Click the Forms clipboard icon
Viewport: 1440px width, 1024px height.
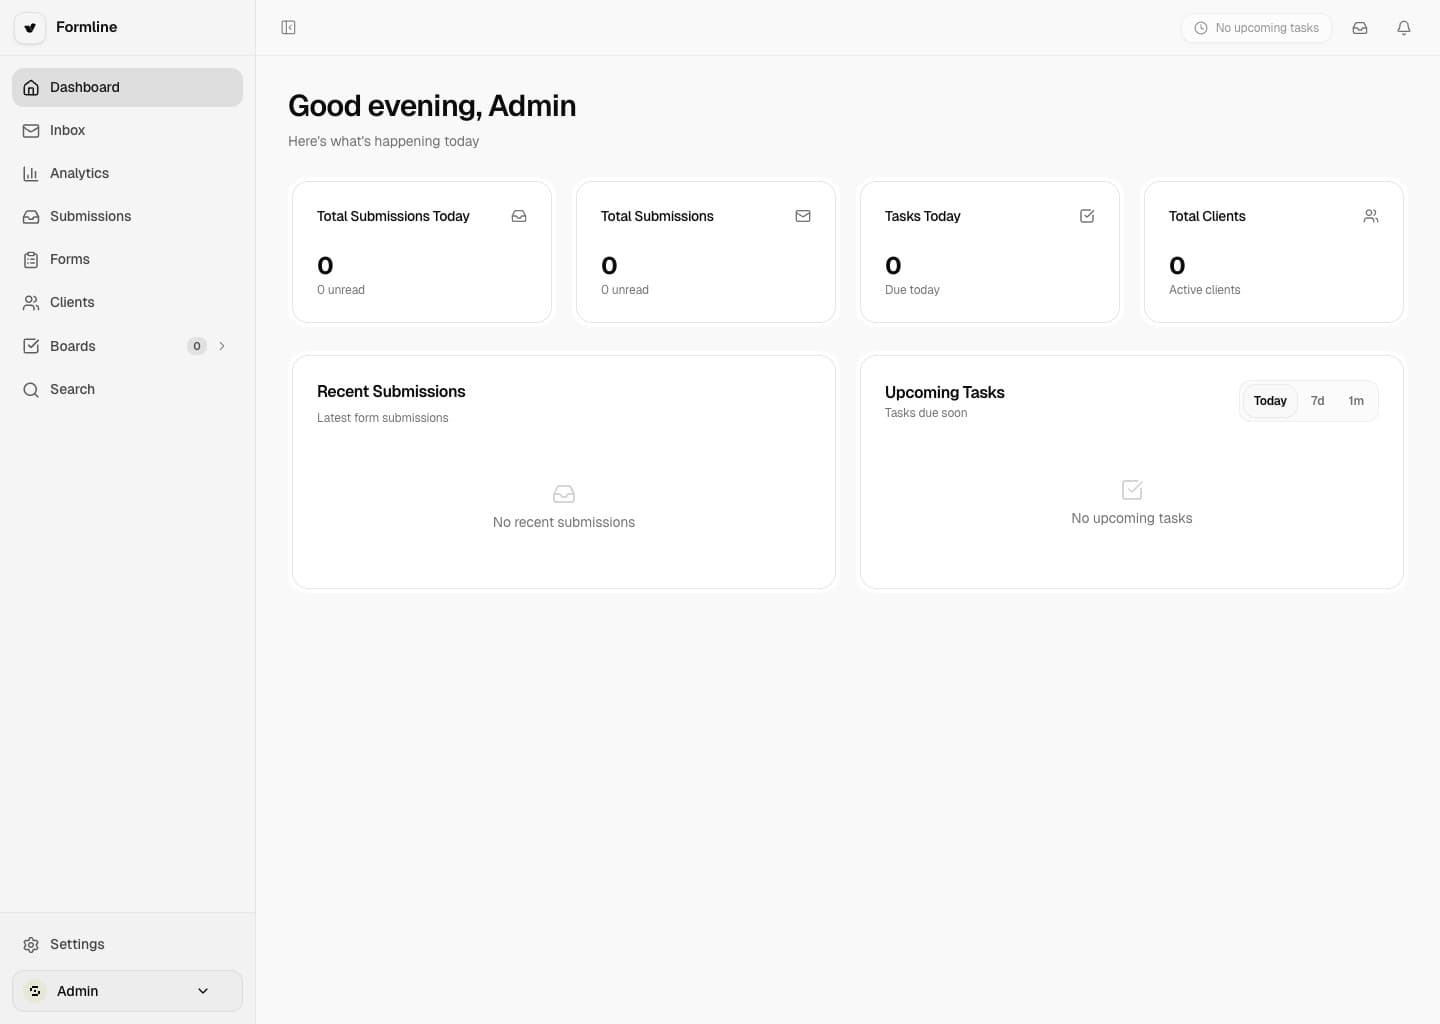pyautogui.click(x=31, y=260)
